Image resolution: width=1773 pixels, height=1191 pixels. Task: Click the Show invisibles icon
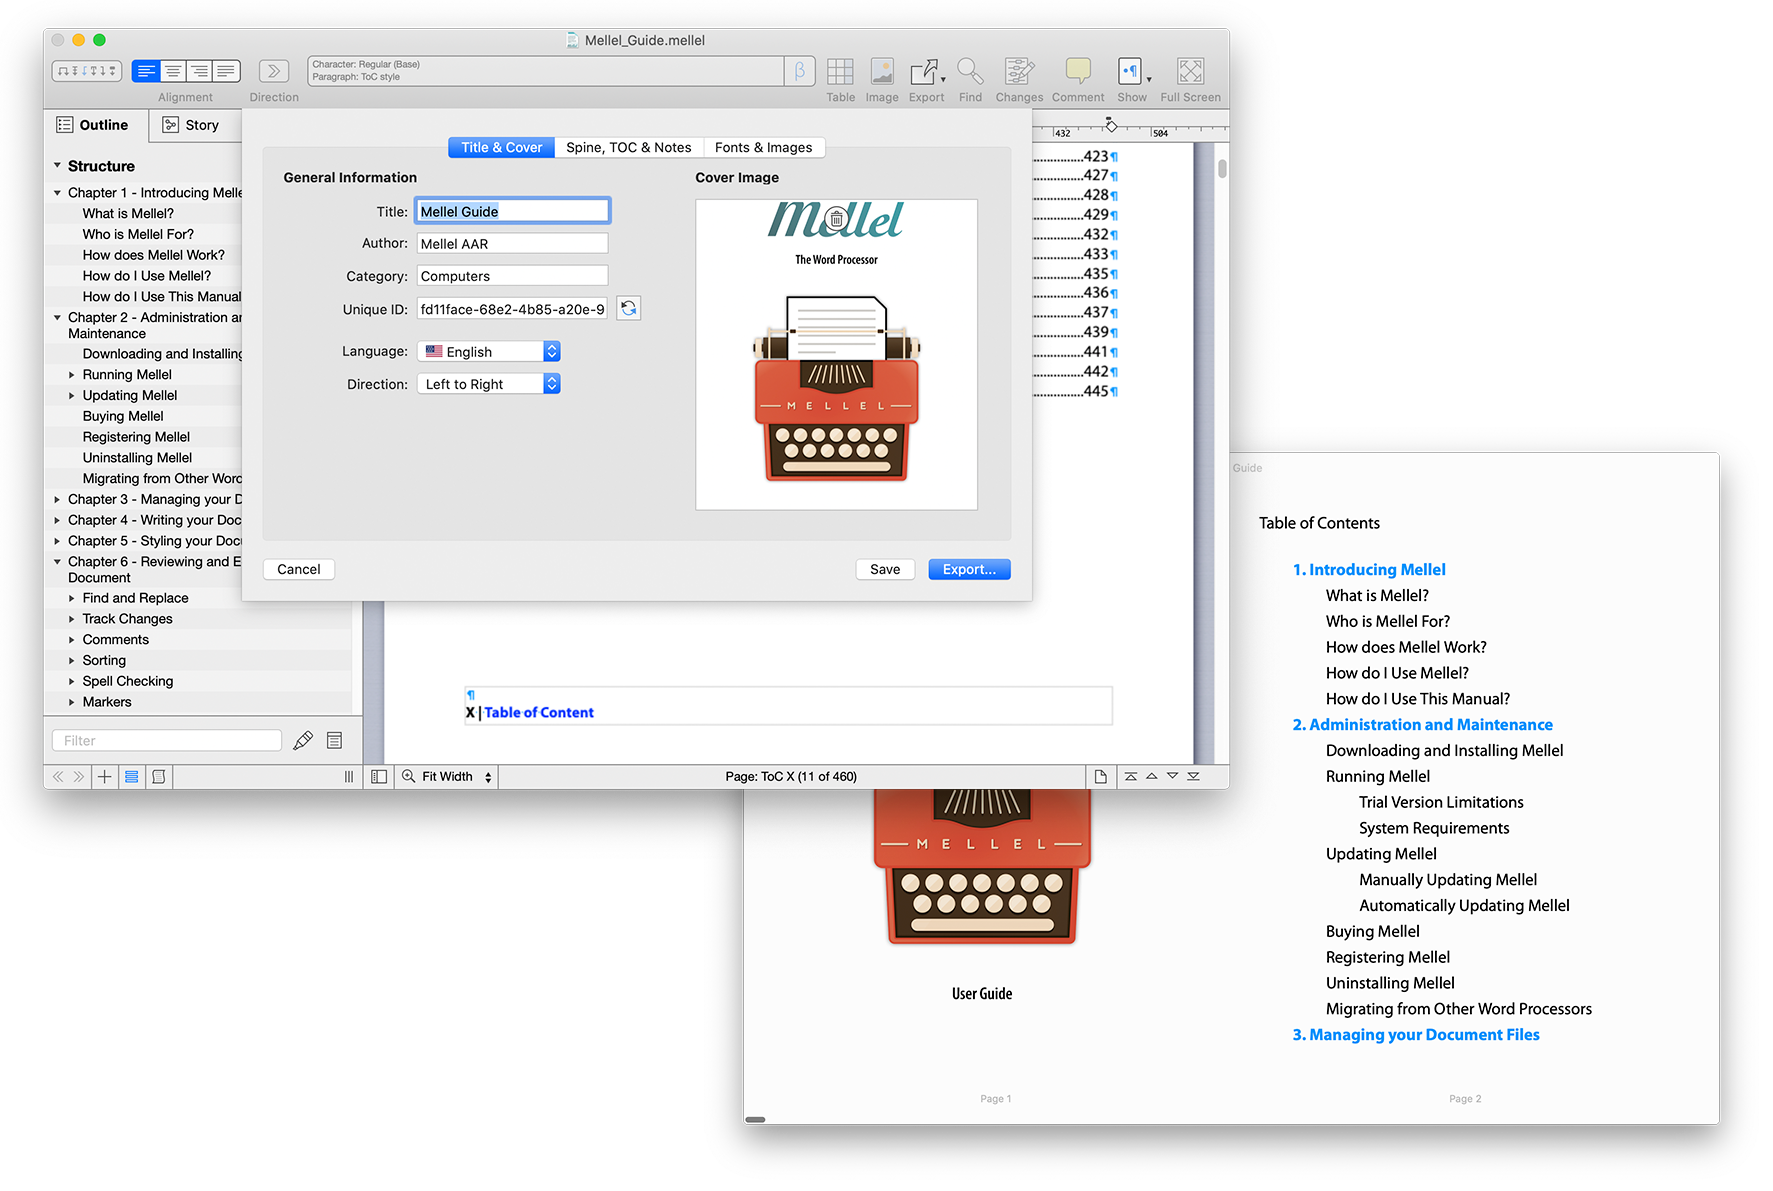pos(1132,72)
